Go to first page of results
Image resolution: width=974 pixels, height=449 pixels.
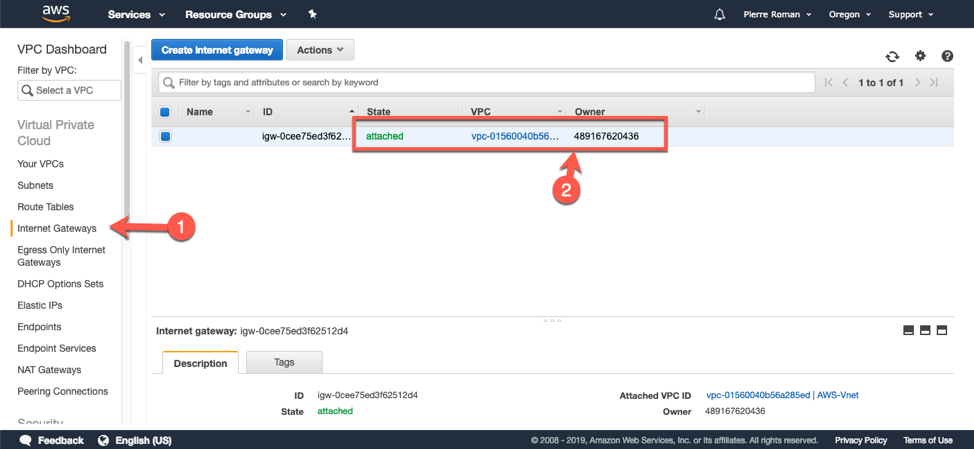[x=829, y=83]
